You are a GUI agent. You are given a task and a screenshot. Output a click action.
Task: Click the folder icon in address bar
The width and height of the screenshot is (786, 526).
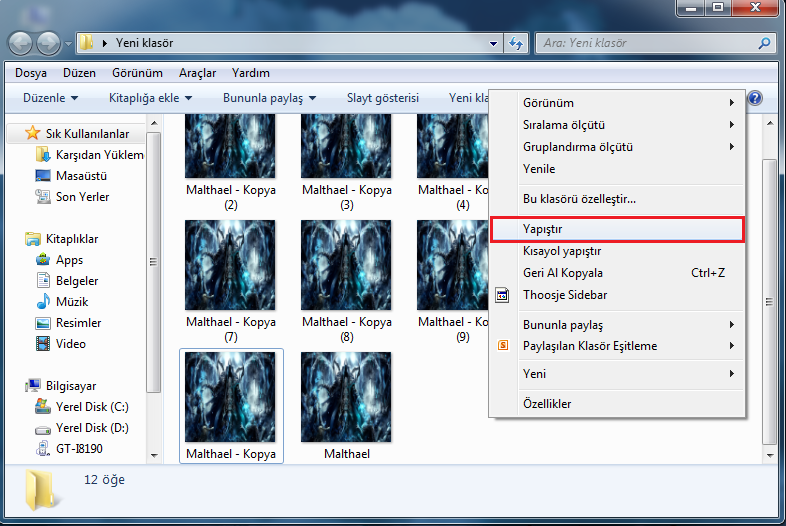86,43
